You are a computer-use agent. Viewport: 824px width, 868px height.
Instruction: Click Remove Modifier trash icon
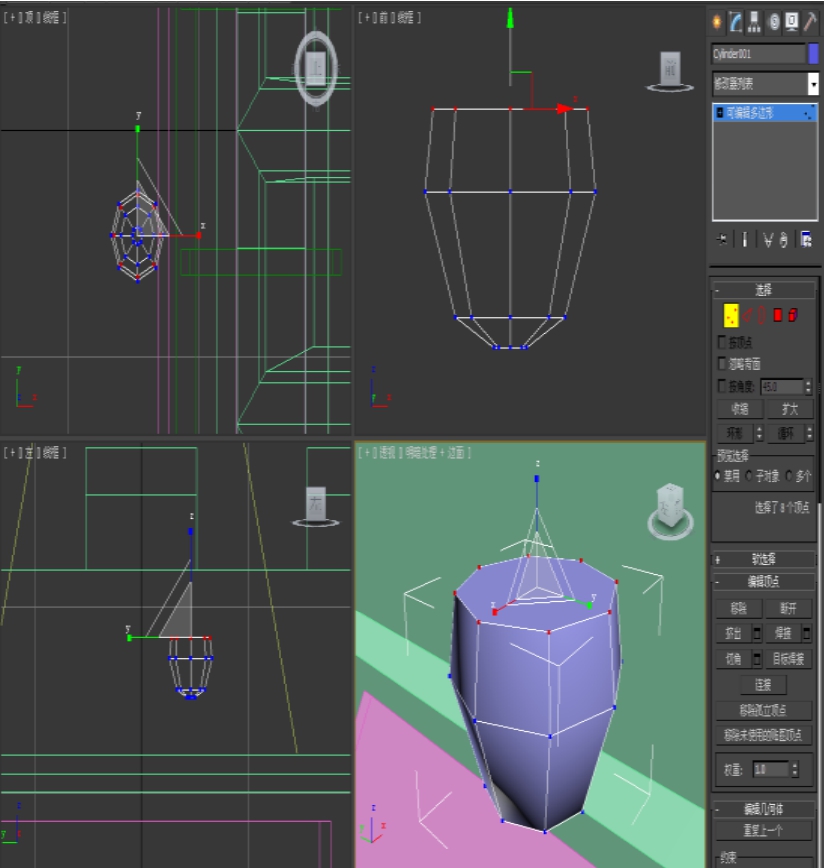[783, 240]
